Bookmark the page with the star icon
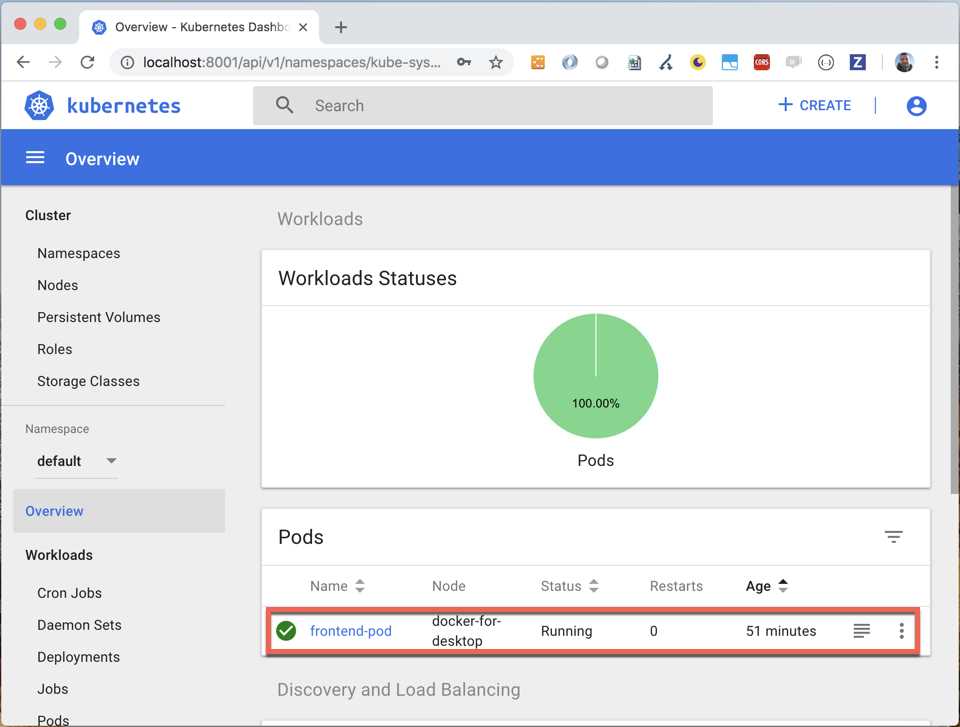The height and width of the screenshot is (727, 960). tap(497, 62)
